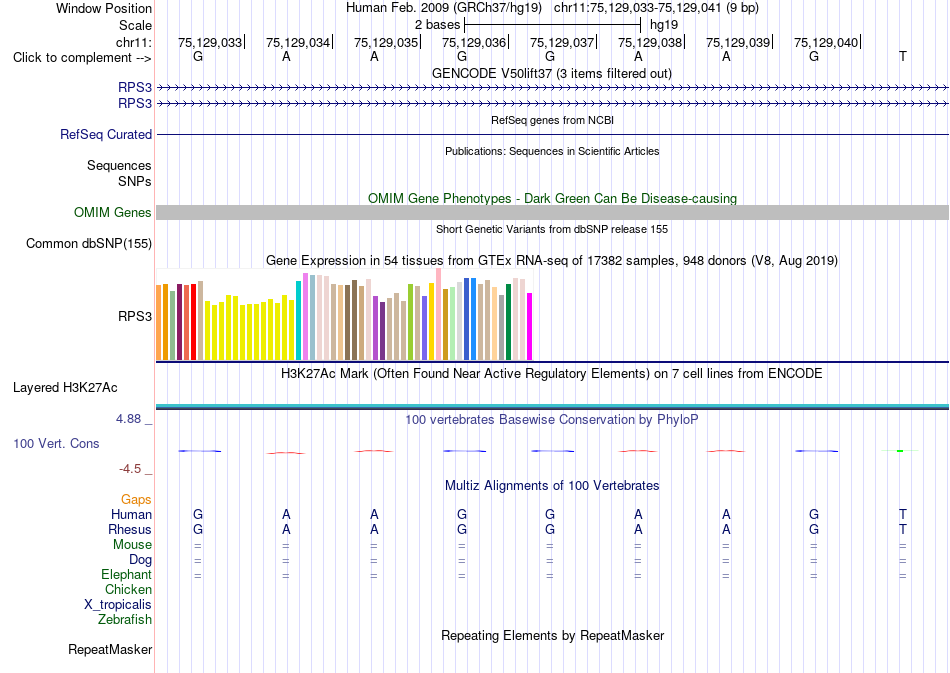The image size is (950, 673).
Task: Click the teal H3K27Ac signal line
Action: (x=552, y=406)
